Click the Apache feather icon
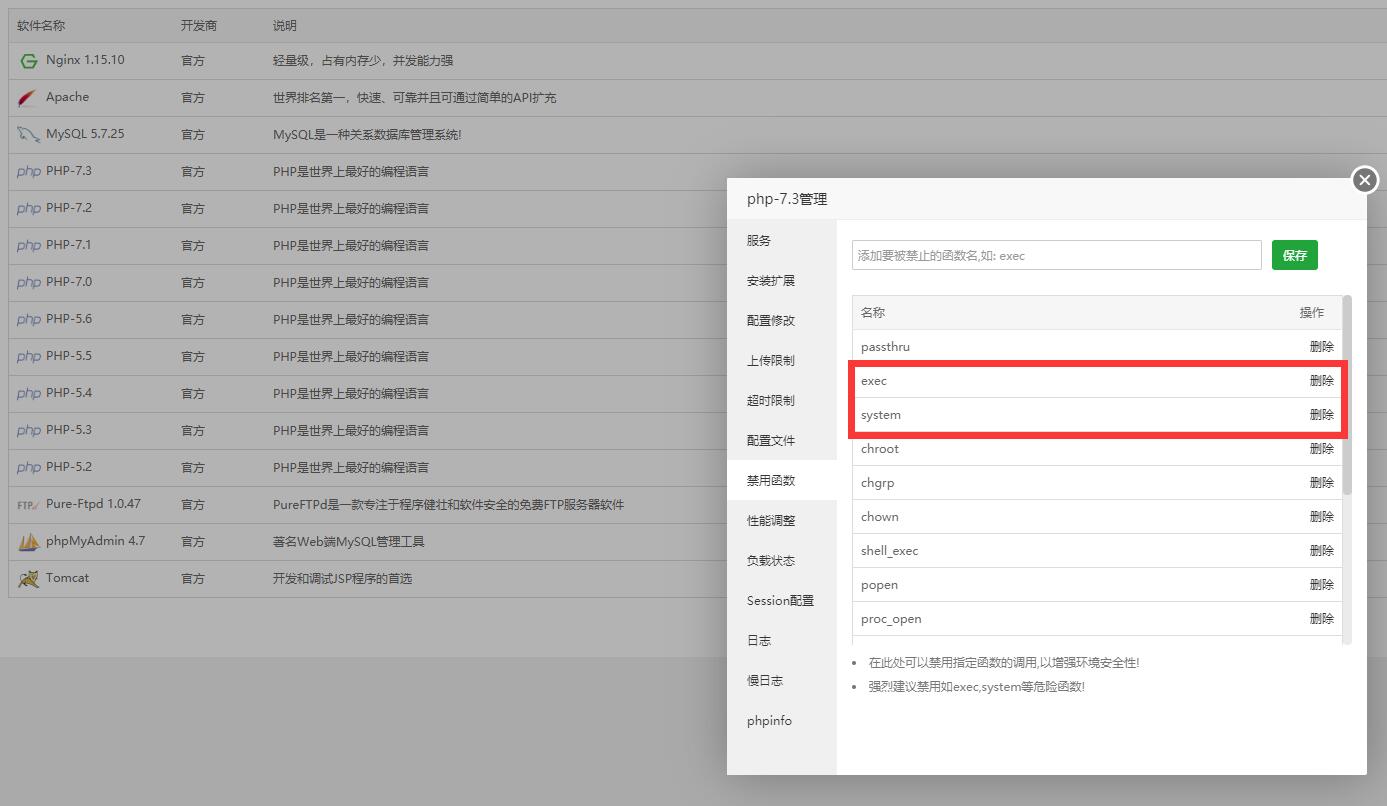Screen dimensions: 1387x806 pos(28,98)
